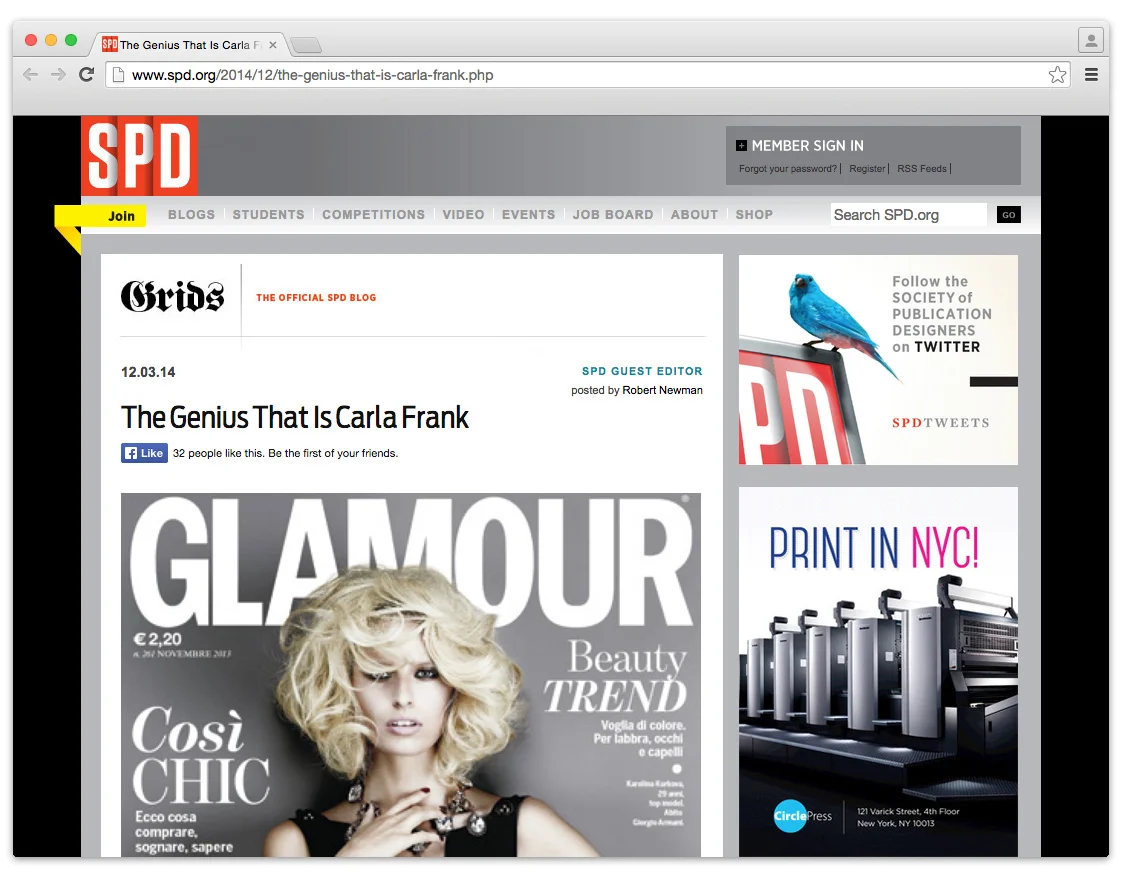
Task: Click The Official SPD Blog text
Action: click(316, 297)
